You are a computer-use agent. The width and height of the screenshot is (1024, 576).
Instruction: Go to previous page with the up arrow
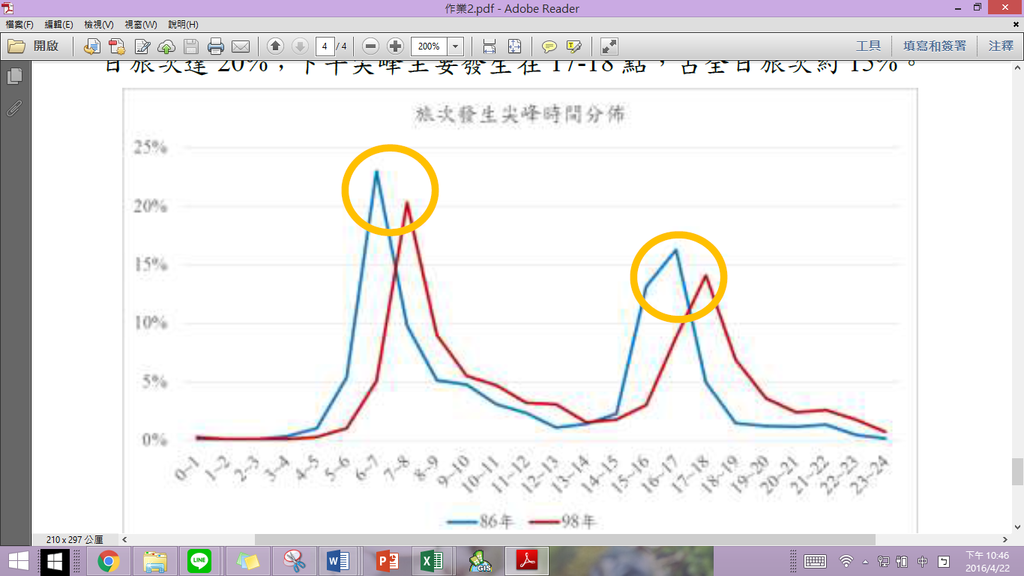[x=273, y=45]
